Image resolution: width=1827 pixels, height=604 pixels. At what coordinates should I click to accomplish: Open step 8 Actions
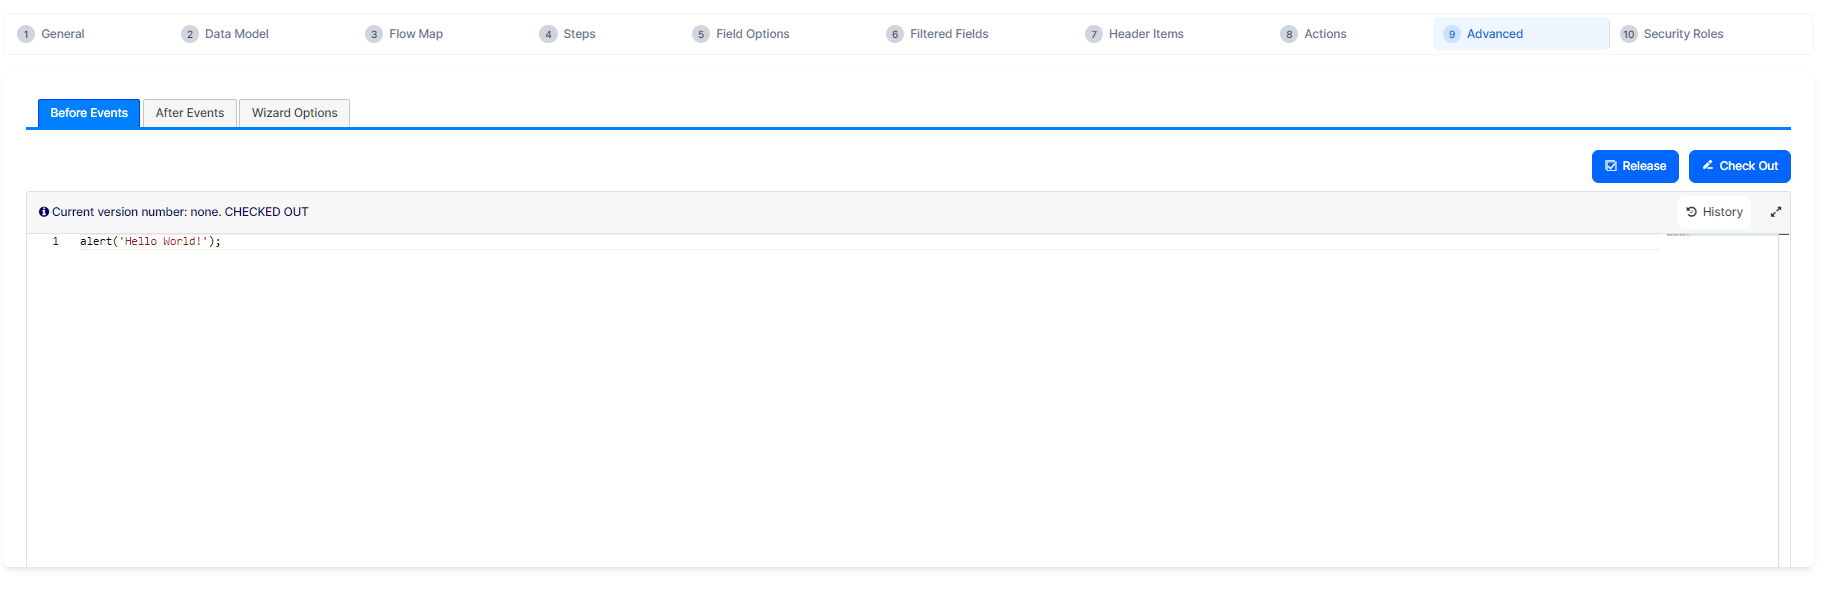[x=1314, y=34]
